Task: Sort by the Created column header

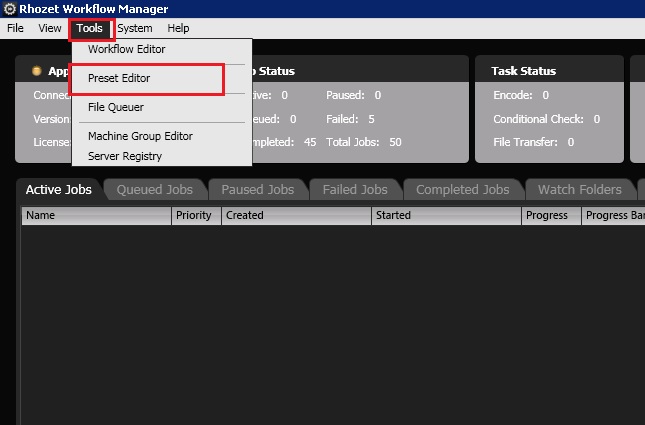Action: 296,216
